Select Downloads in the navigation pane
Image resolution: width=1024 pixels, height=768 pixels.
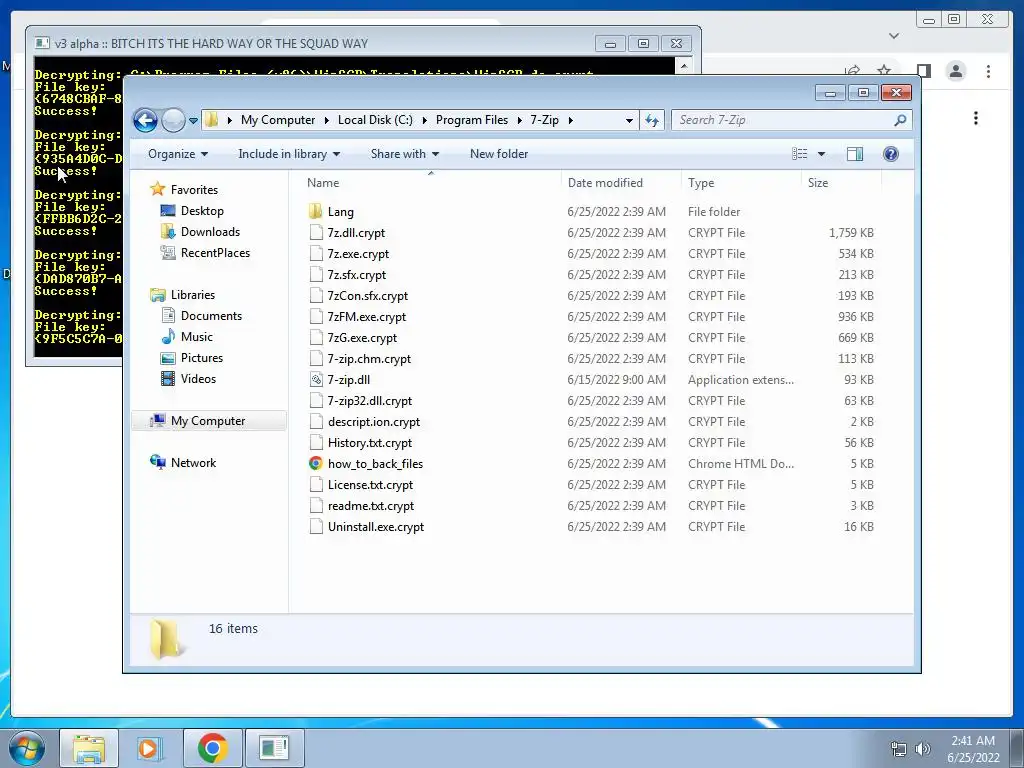(210, 232)
